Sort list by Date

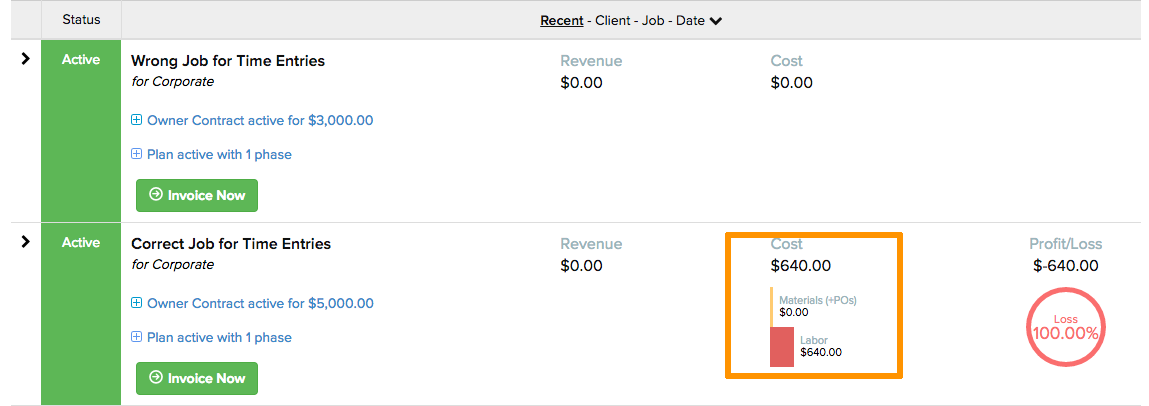pos(690,21)
